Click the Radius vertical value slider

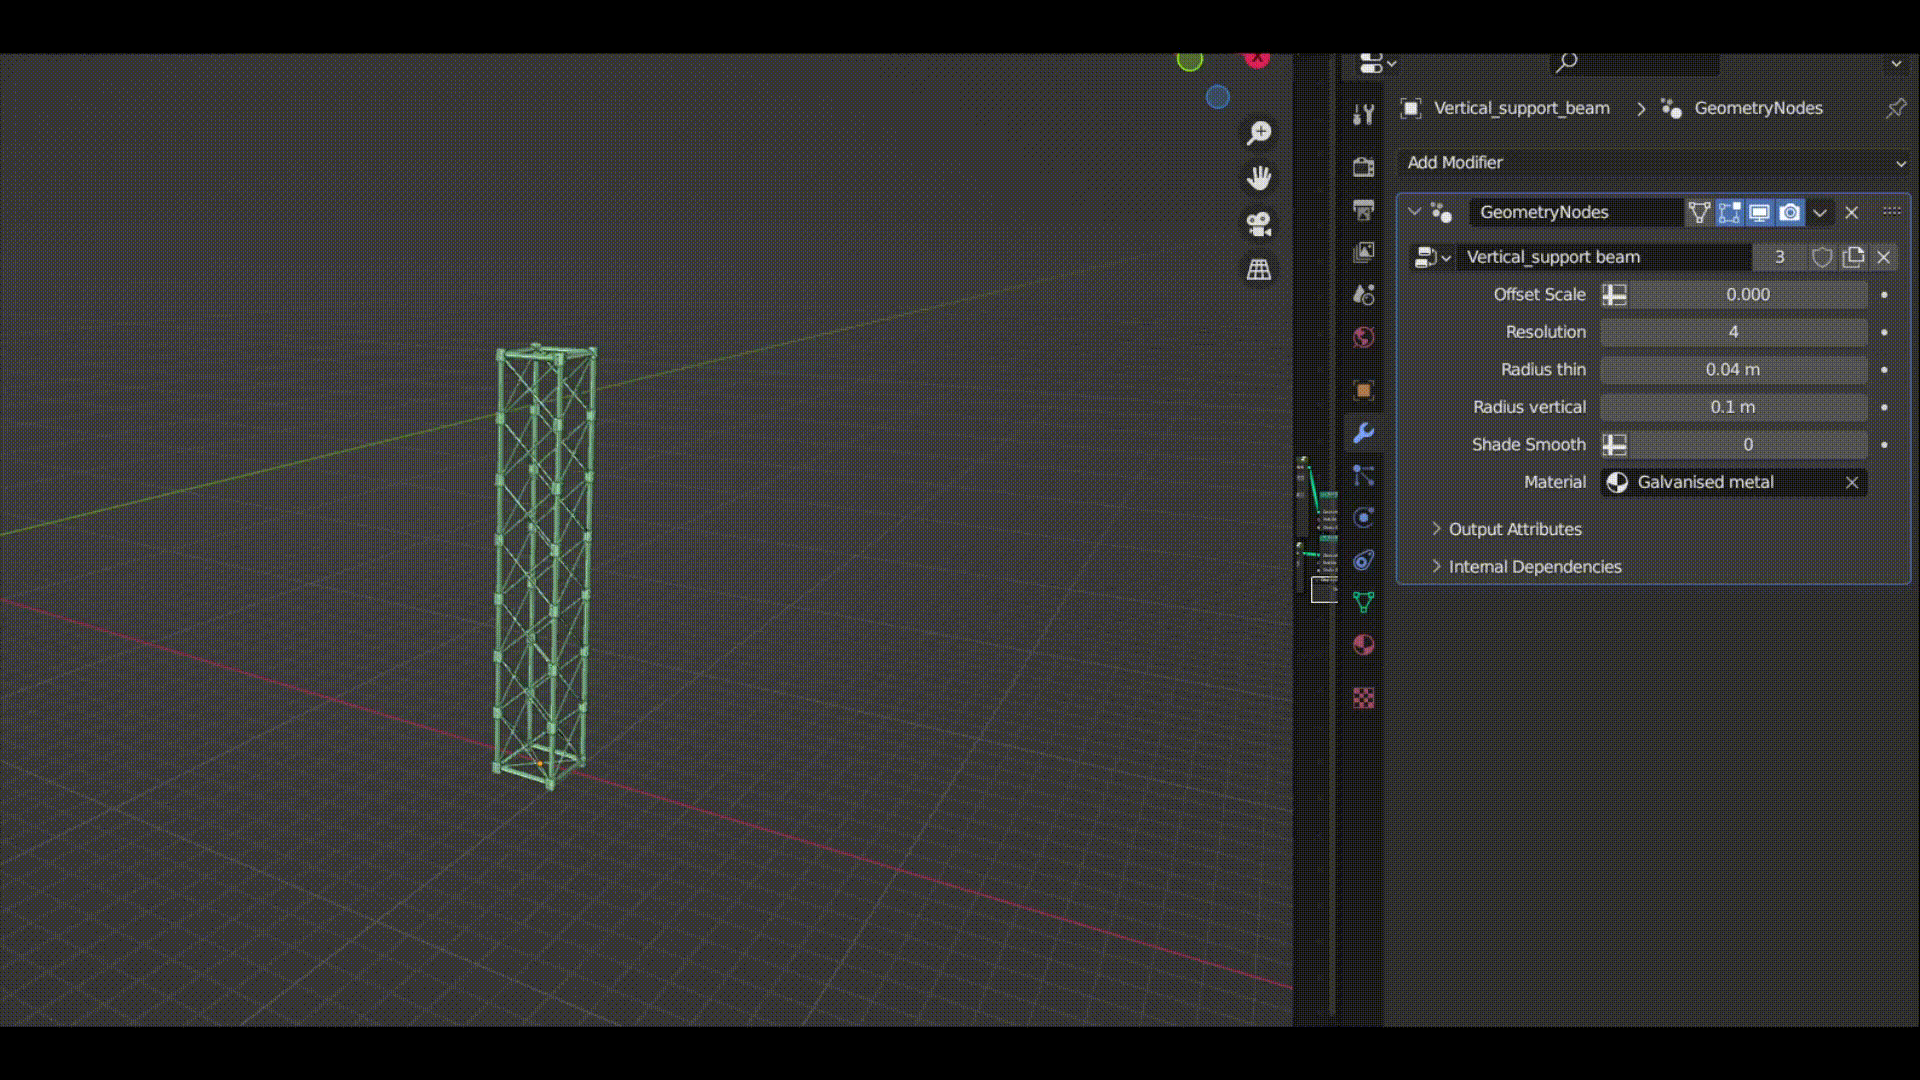pos(1733,407)
